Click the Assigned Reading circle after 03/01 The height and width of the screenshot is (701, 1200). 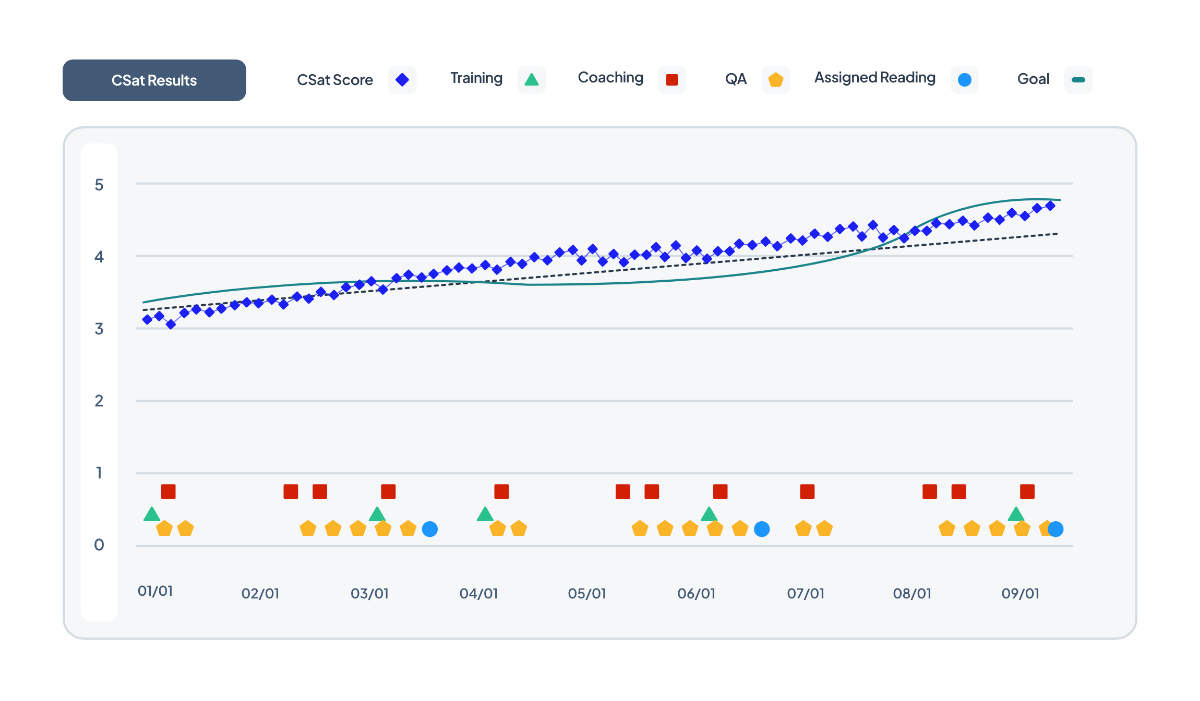pyautogui.click(x=430, y=529)
